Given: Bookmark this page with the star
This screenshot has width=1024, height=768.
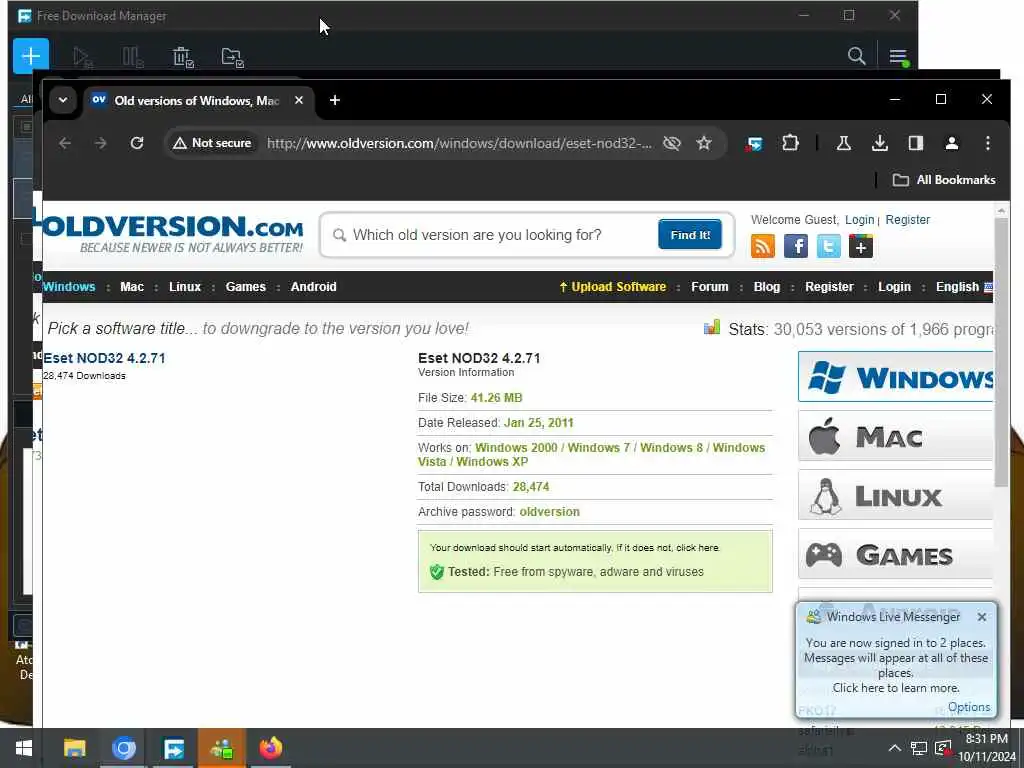Looking at the screenshot, I should tap(703, 143).
